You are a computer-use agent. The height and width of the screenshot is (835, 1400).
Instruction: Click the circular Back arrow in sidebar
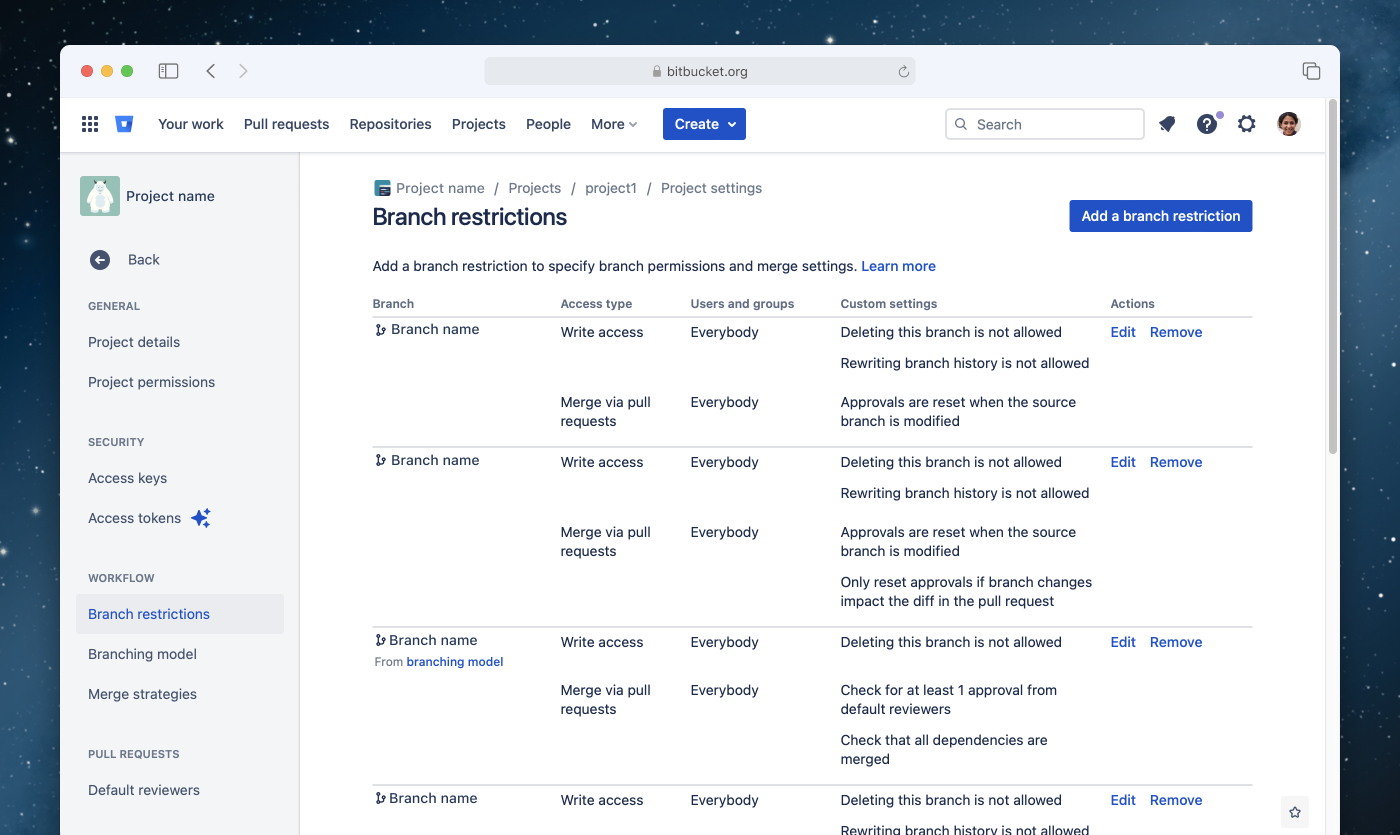[x=99, y=259]
